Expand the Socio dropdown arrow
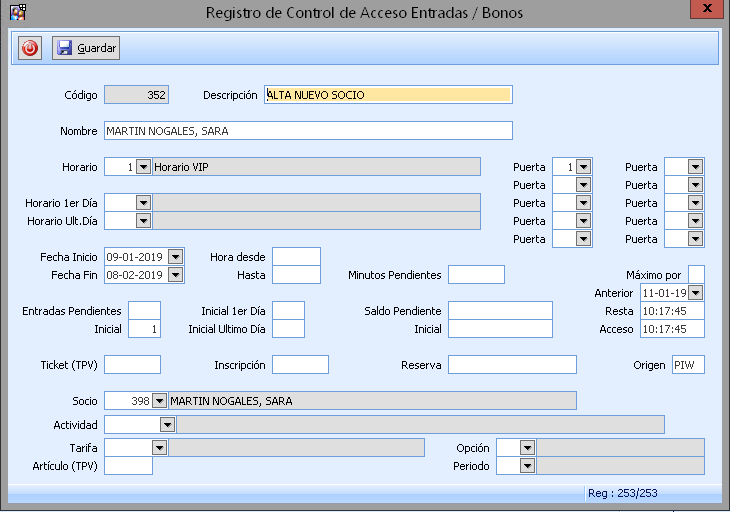Viewport: 730px width, 512px height. [x=159, y=401]
